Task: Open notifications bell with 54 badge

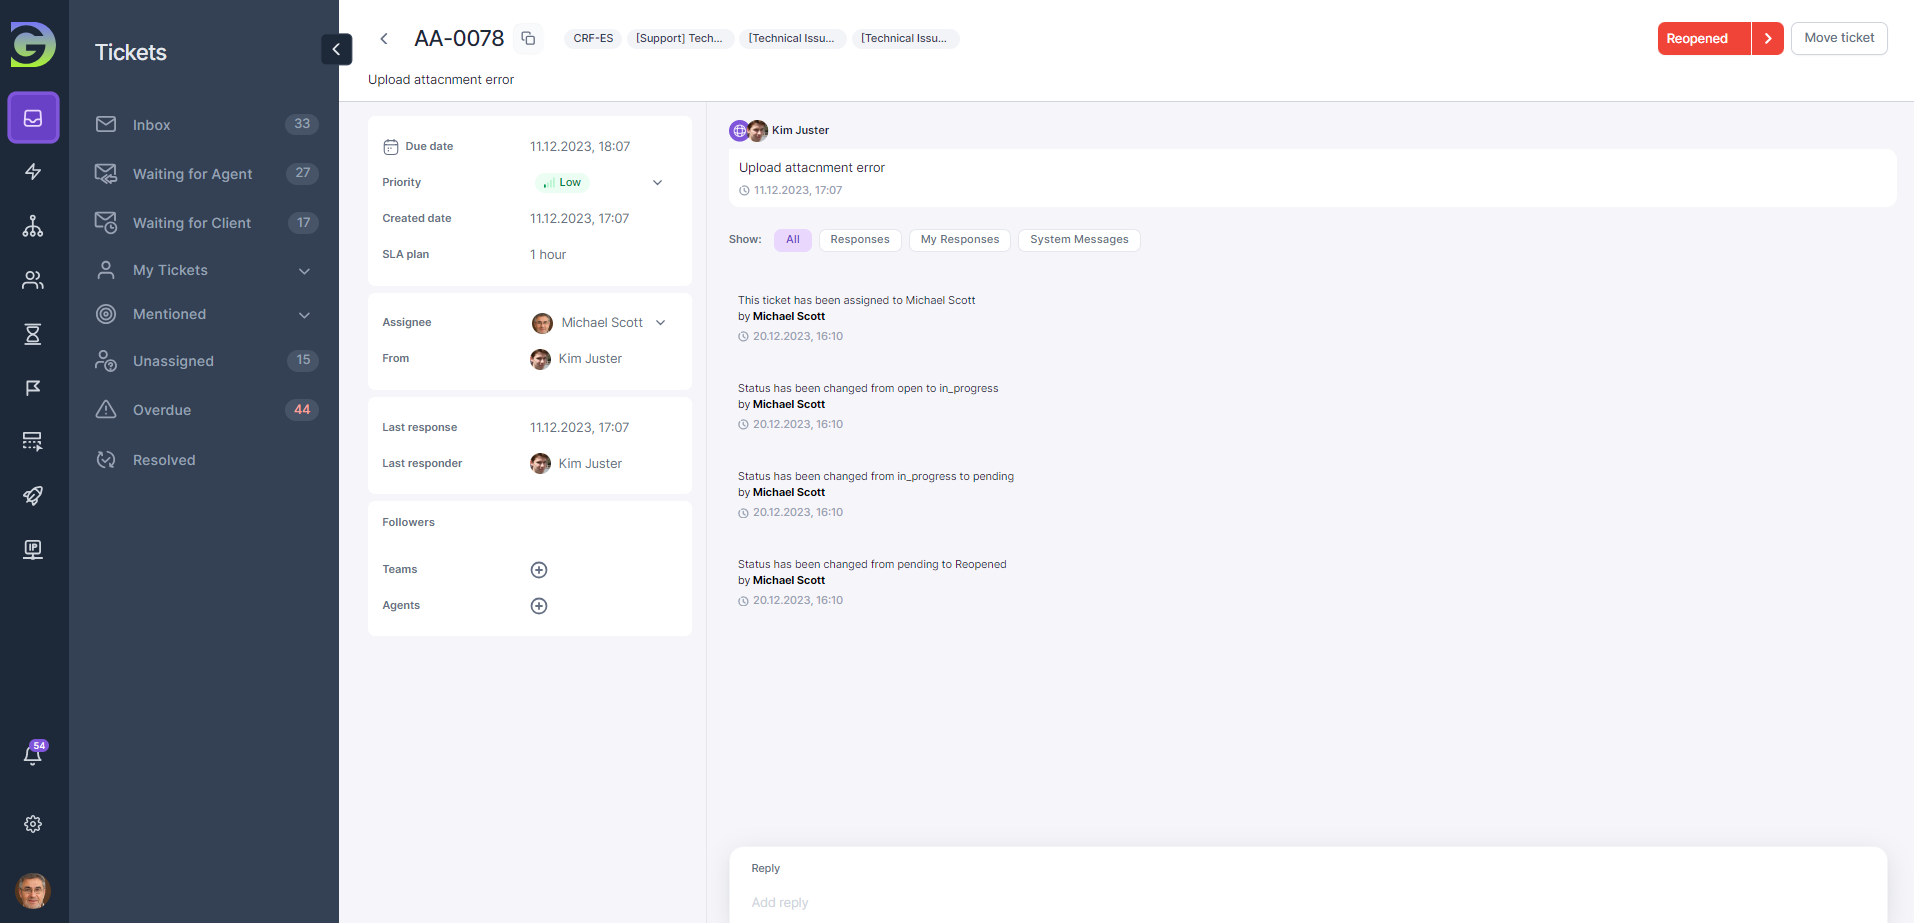Action: (33, 755)
